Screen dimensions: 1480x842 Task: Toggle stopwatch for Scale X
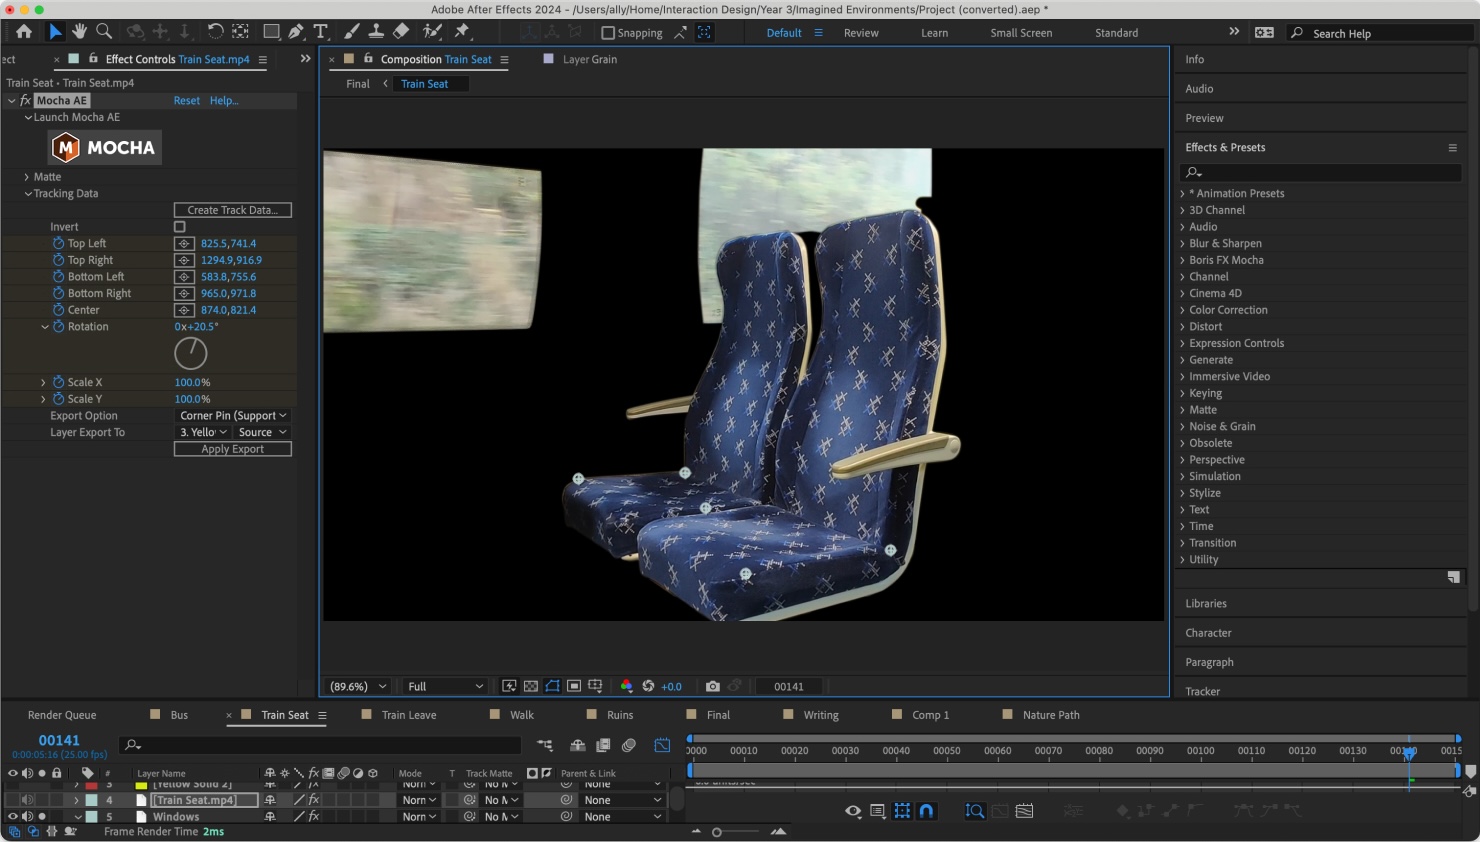coord(58,382)
